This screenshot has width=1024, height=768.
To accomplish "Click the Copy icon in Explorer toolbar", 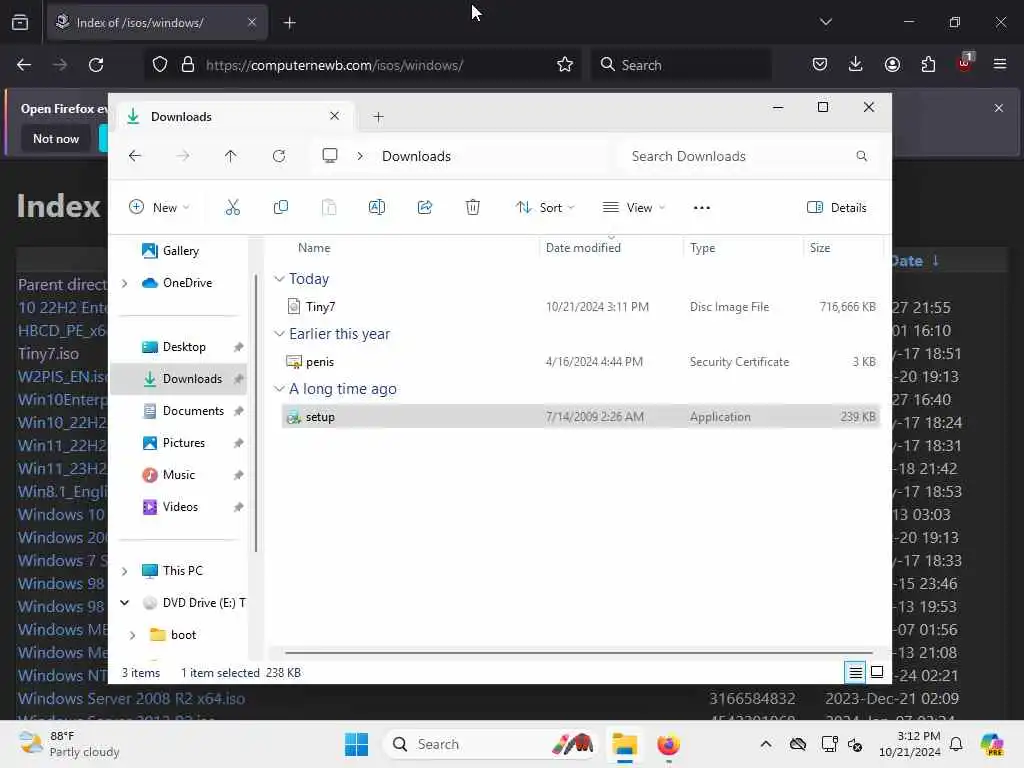I will (x=281, y=208).
